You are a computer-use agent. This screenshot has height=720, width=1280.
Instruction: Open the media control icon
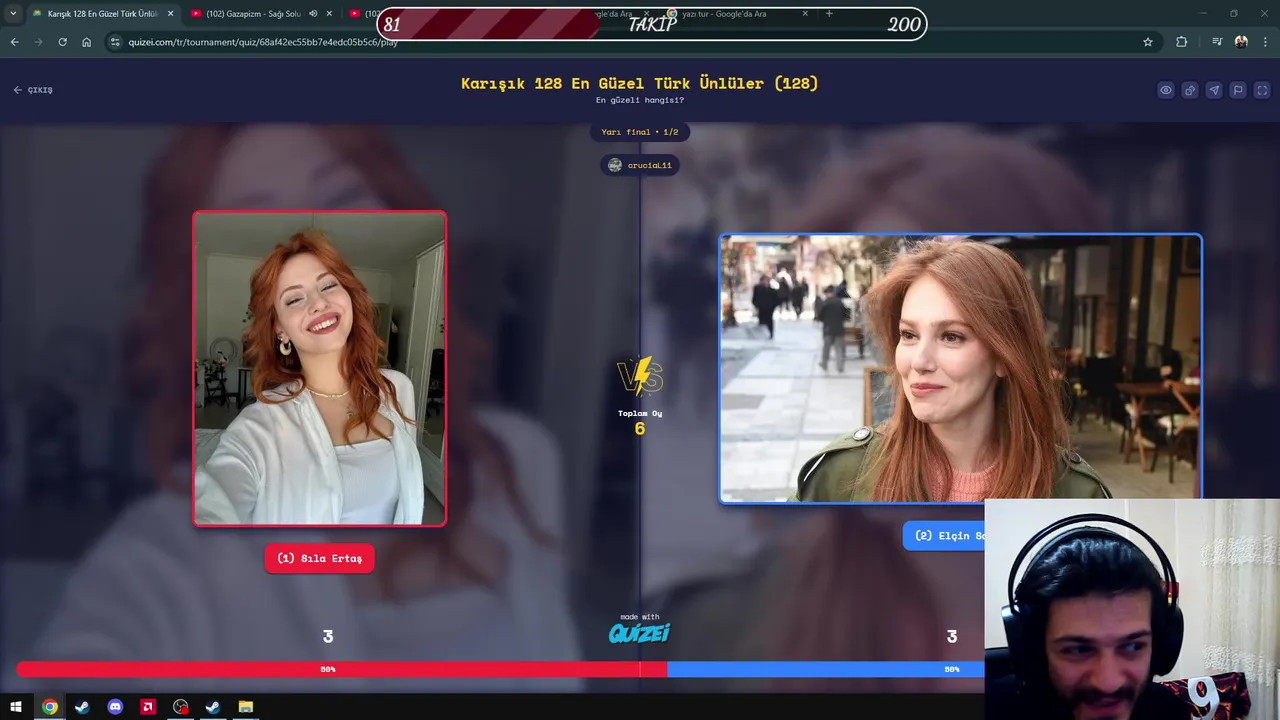1217,42
